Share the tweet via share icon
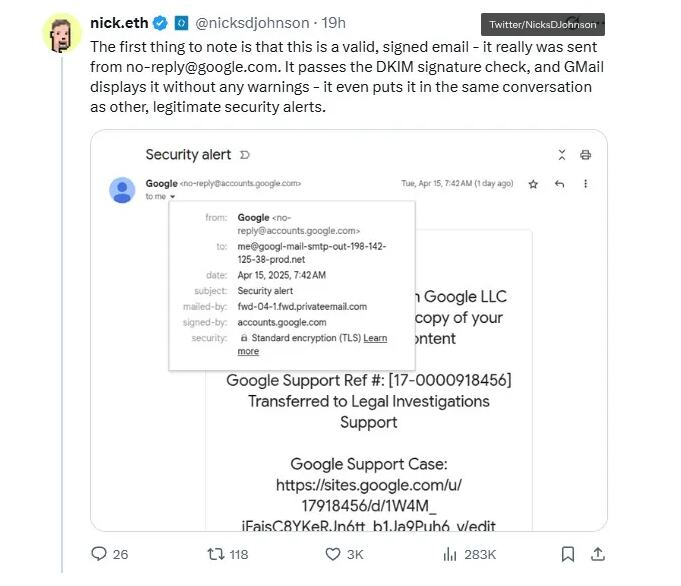The image size is (681, 586). [x=598, y=554]
